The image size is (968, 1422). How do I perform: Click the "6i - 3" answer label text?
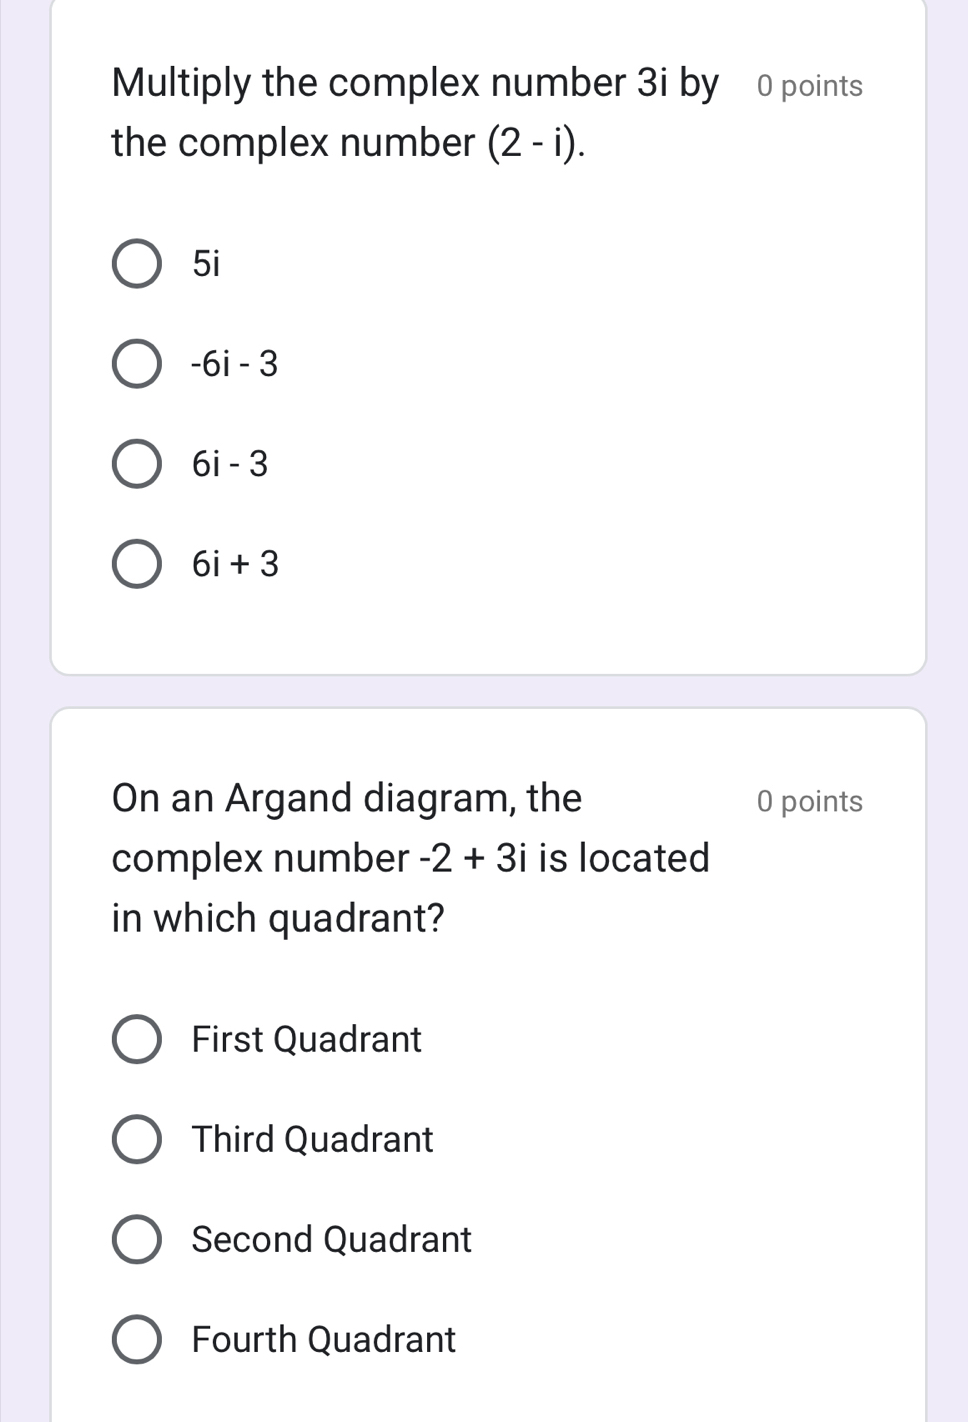(230, 464)
